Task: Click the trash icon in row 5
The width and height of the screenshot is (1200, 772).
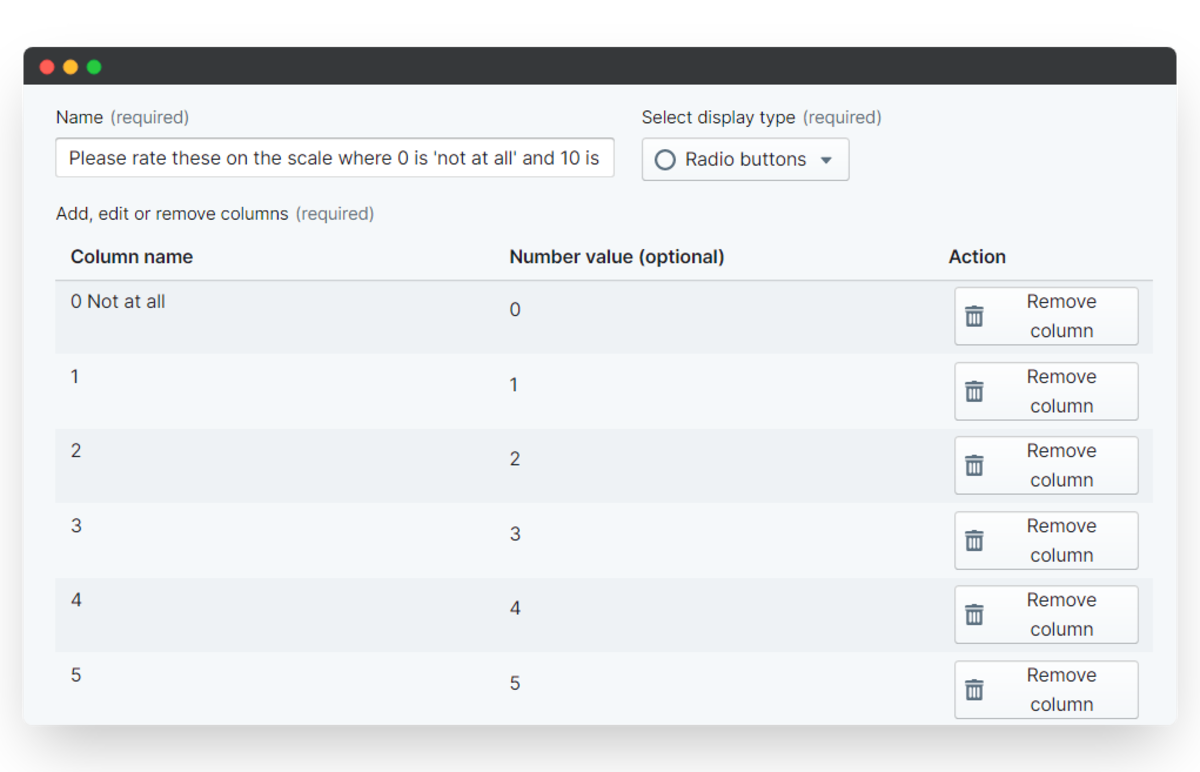Action: pyautogui.click(x=974, y=690)
